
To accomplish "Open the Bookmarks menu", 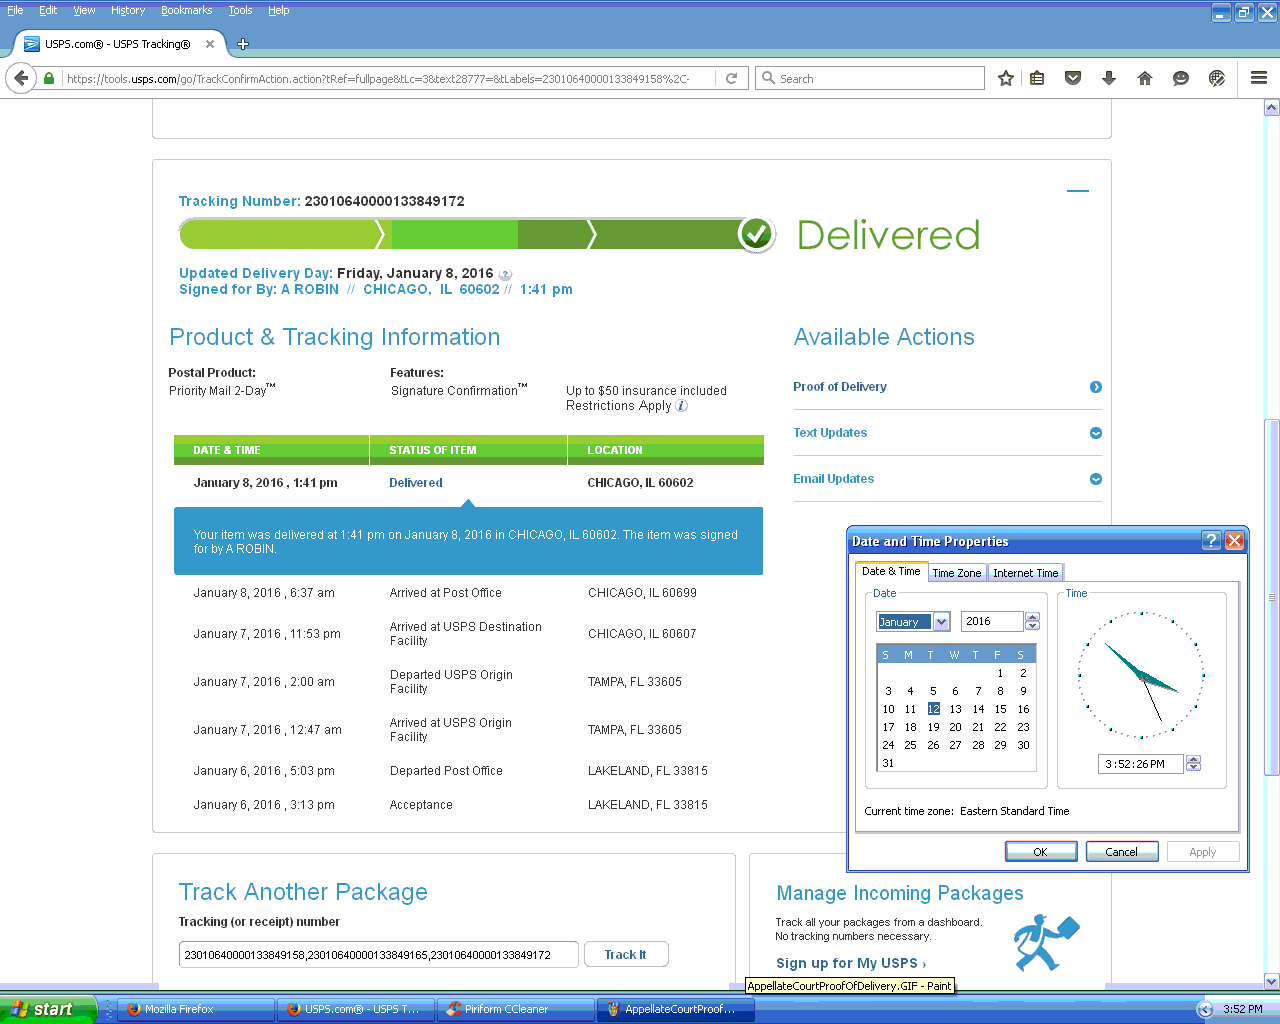I will pos(186,10).
